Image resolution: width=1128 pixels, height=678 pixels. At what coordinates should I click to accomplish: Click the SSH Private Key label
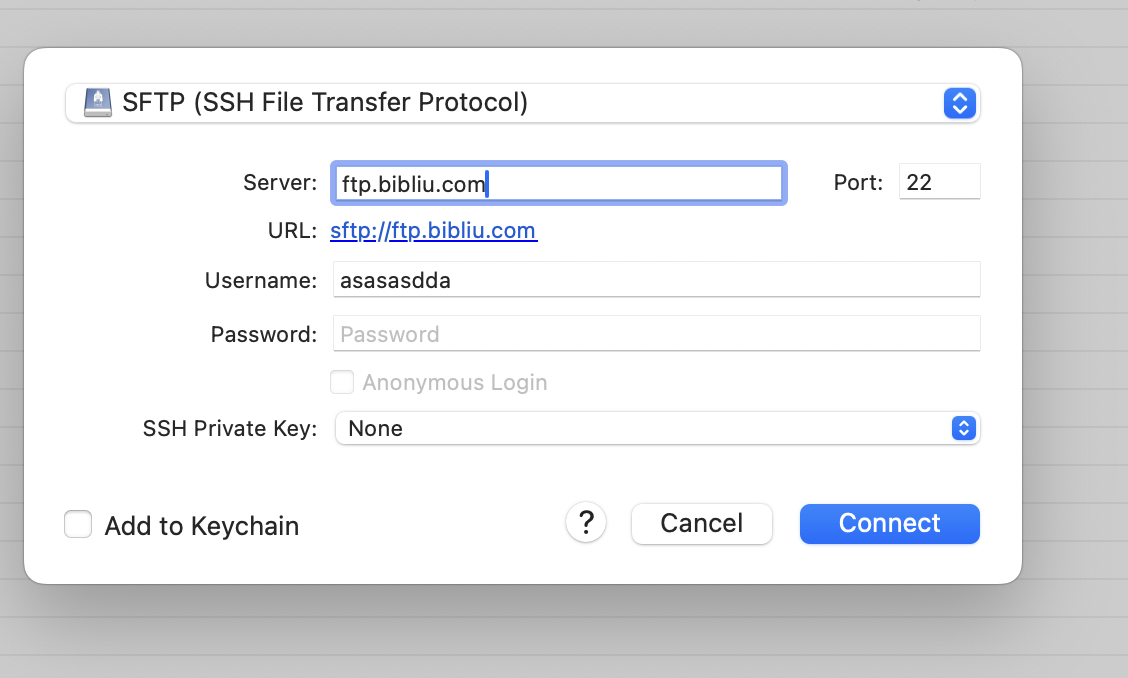[229, 428]
